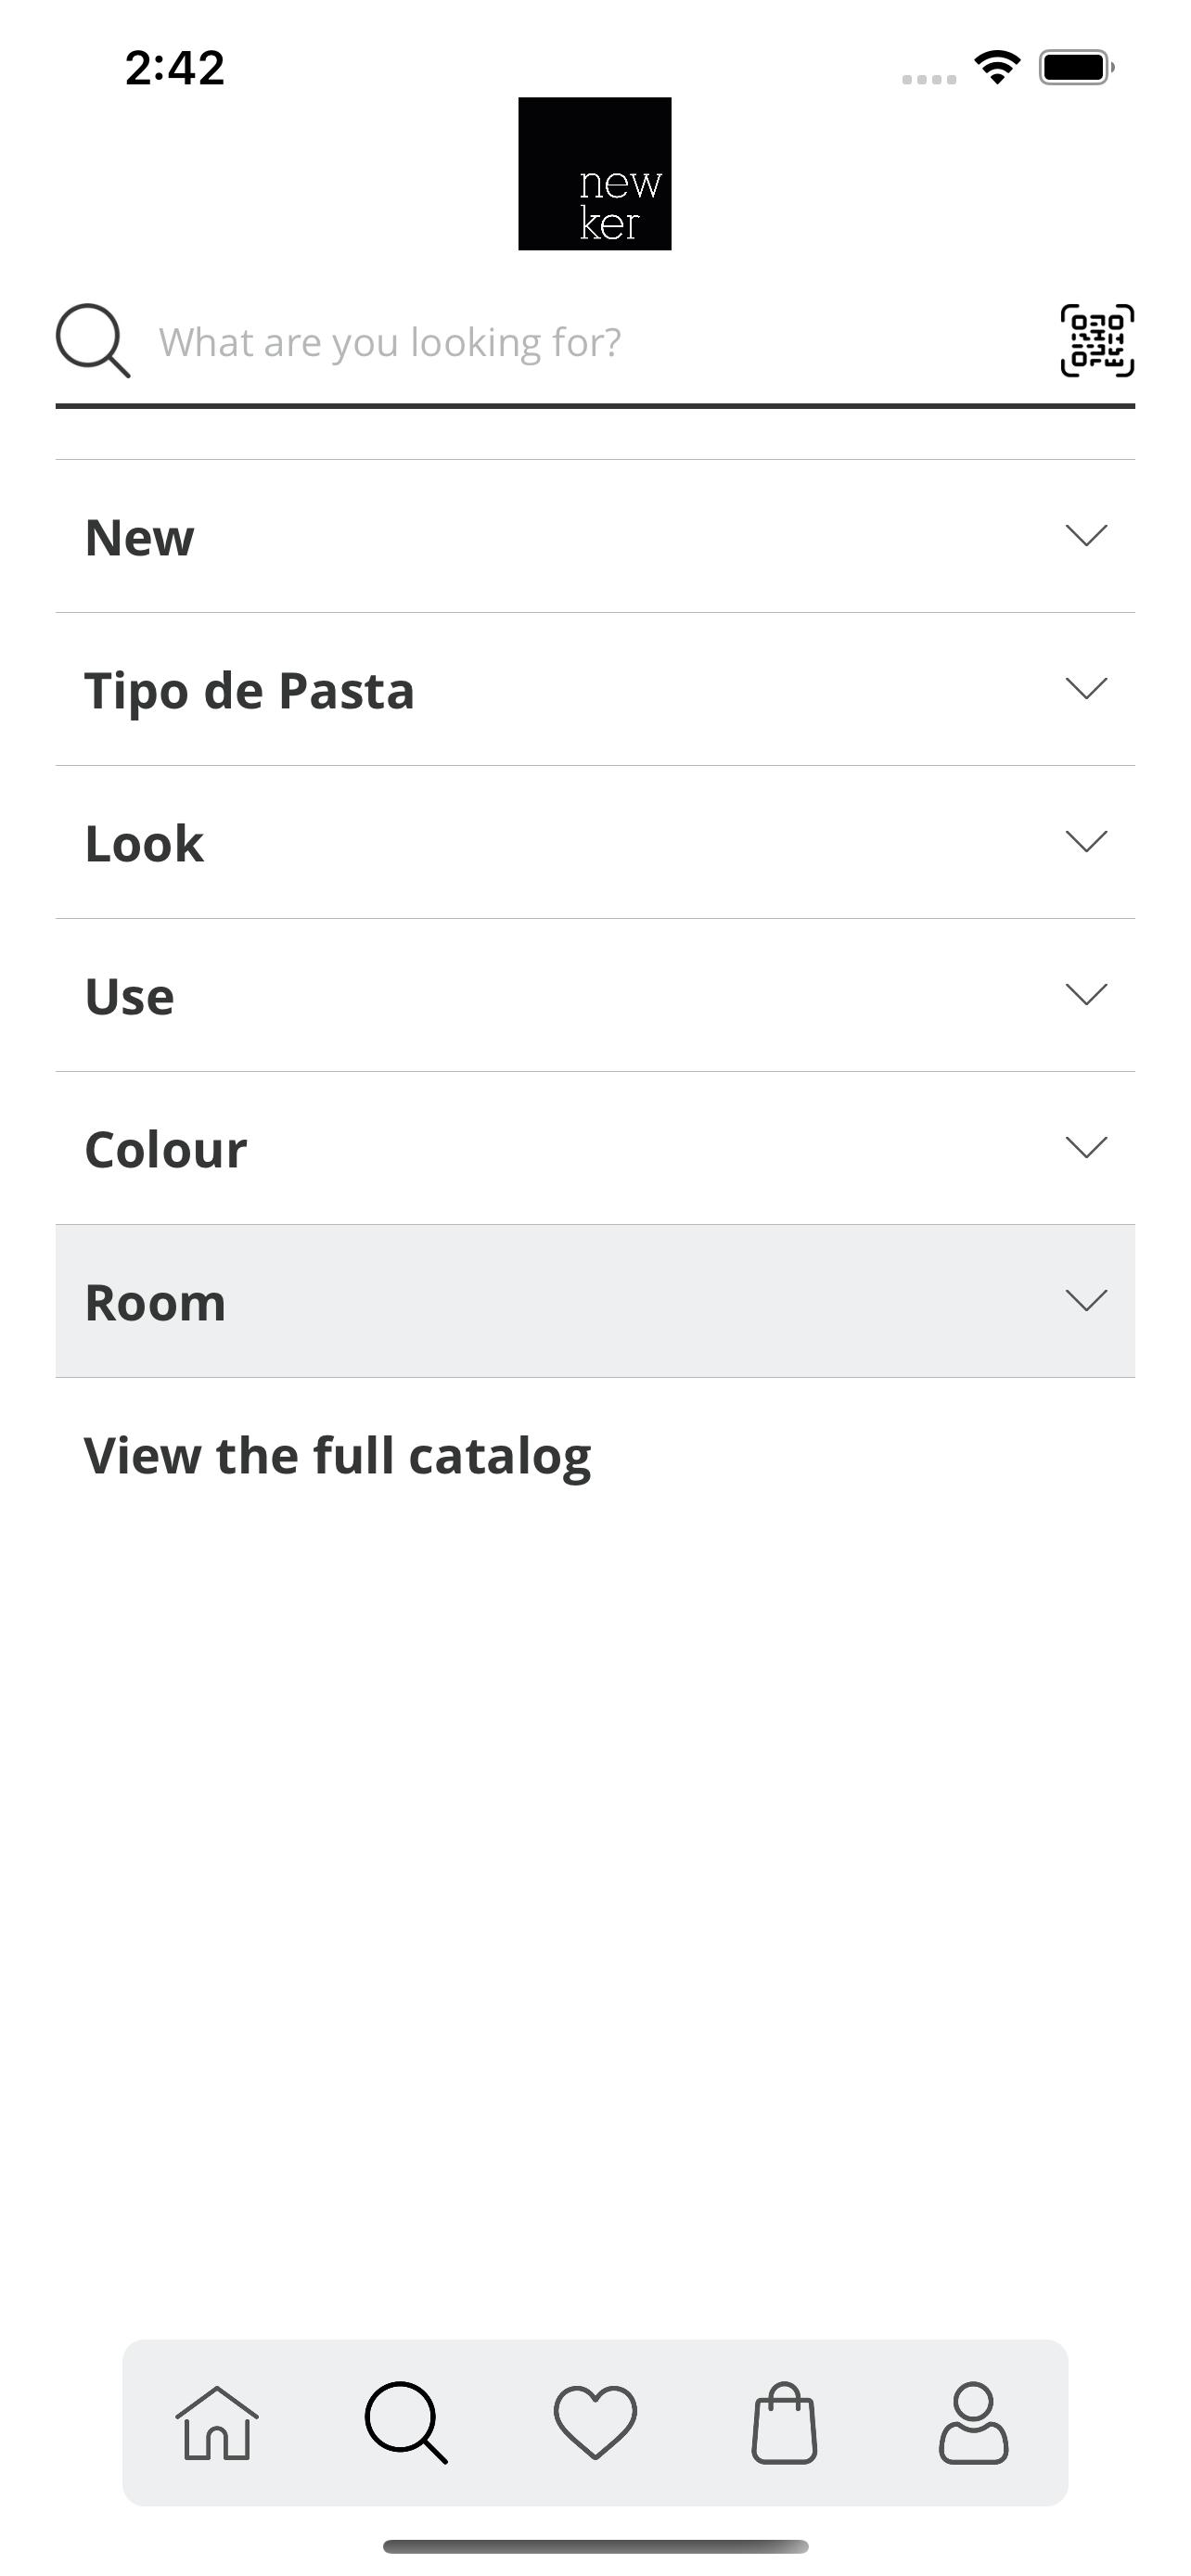
Task: Expand the Tipo de Pasta chevron
Action: click(1086, 688)
